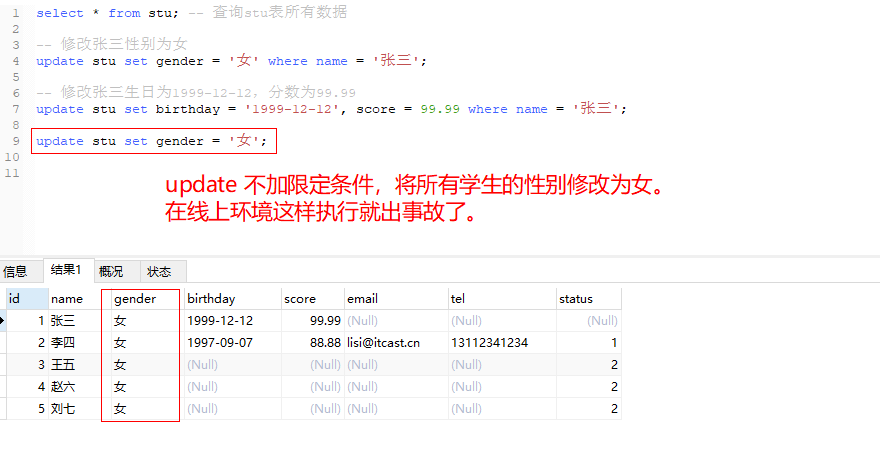Select the 张三 name cell

tap(63, 321)
